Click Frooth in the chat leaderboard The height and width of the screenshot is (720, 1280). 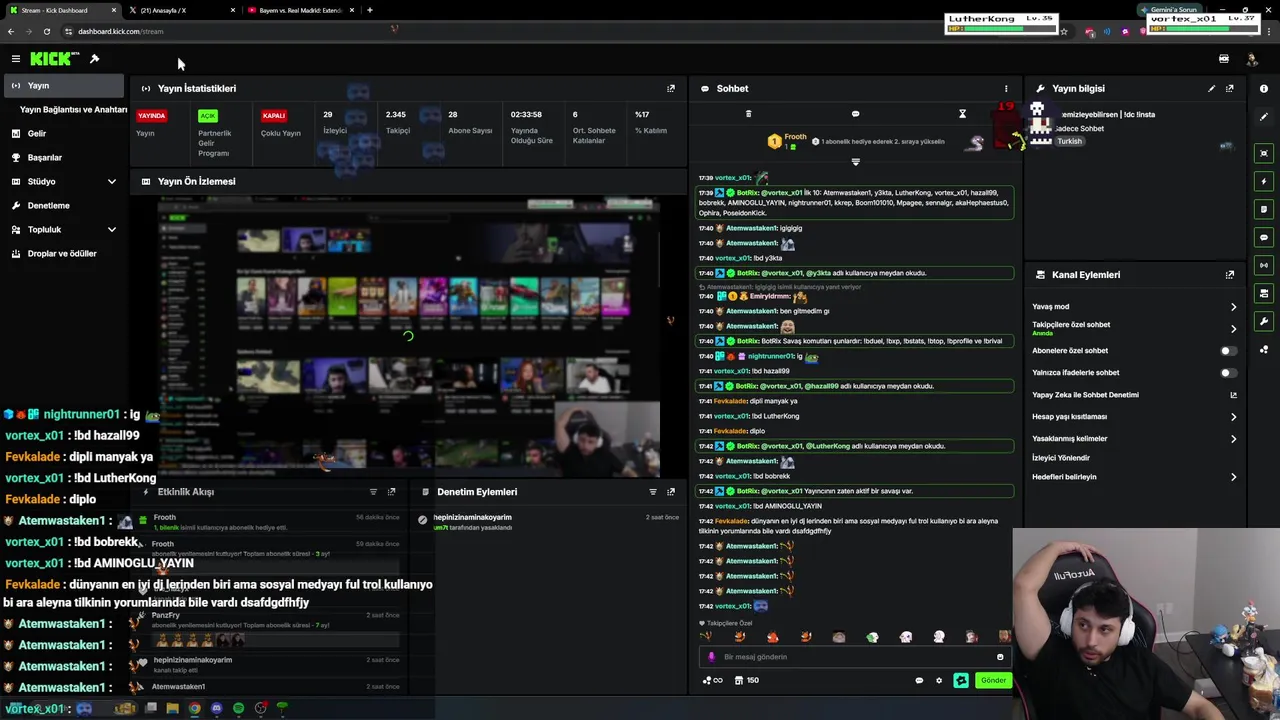pyautogui.click(x=795, y=137)
